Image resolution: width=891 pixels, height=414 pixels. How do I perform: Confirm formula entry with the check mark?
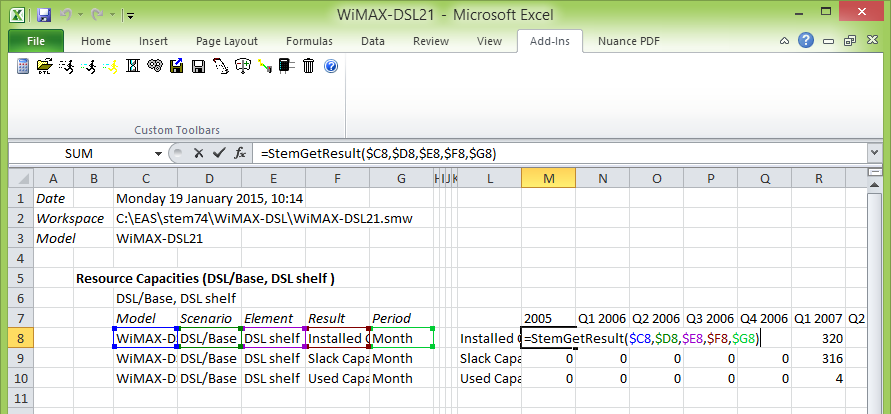(x=219, y=153)
